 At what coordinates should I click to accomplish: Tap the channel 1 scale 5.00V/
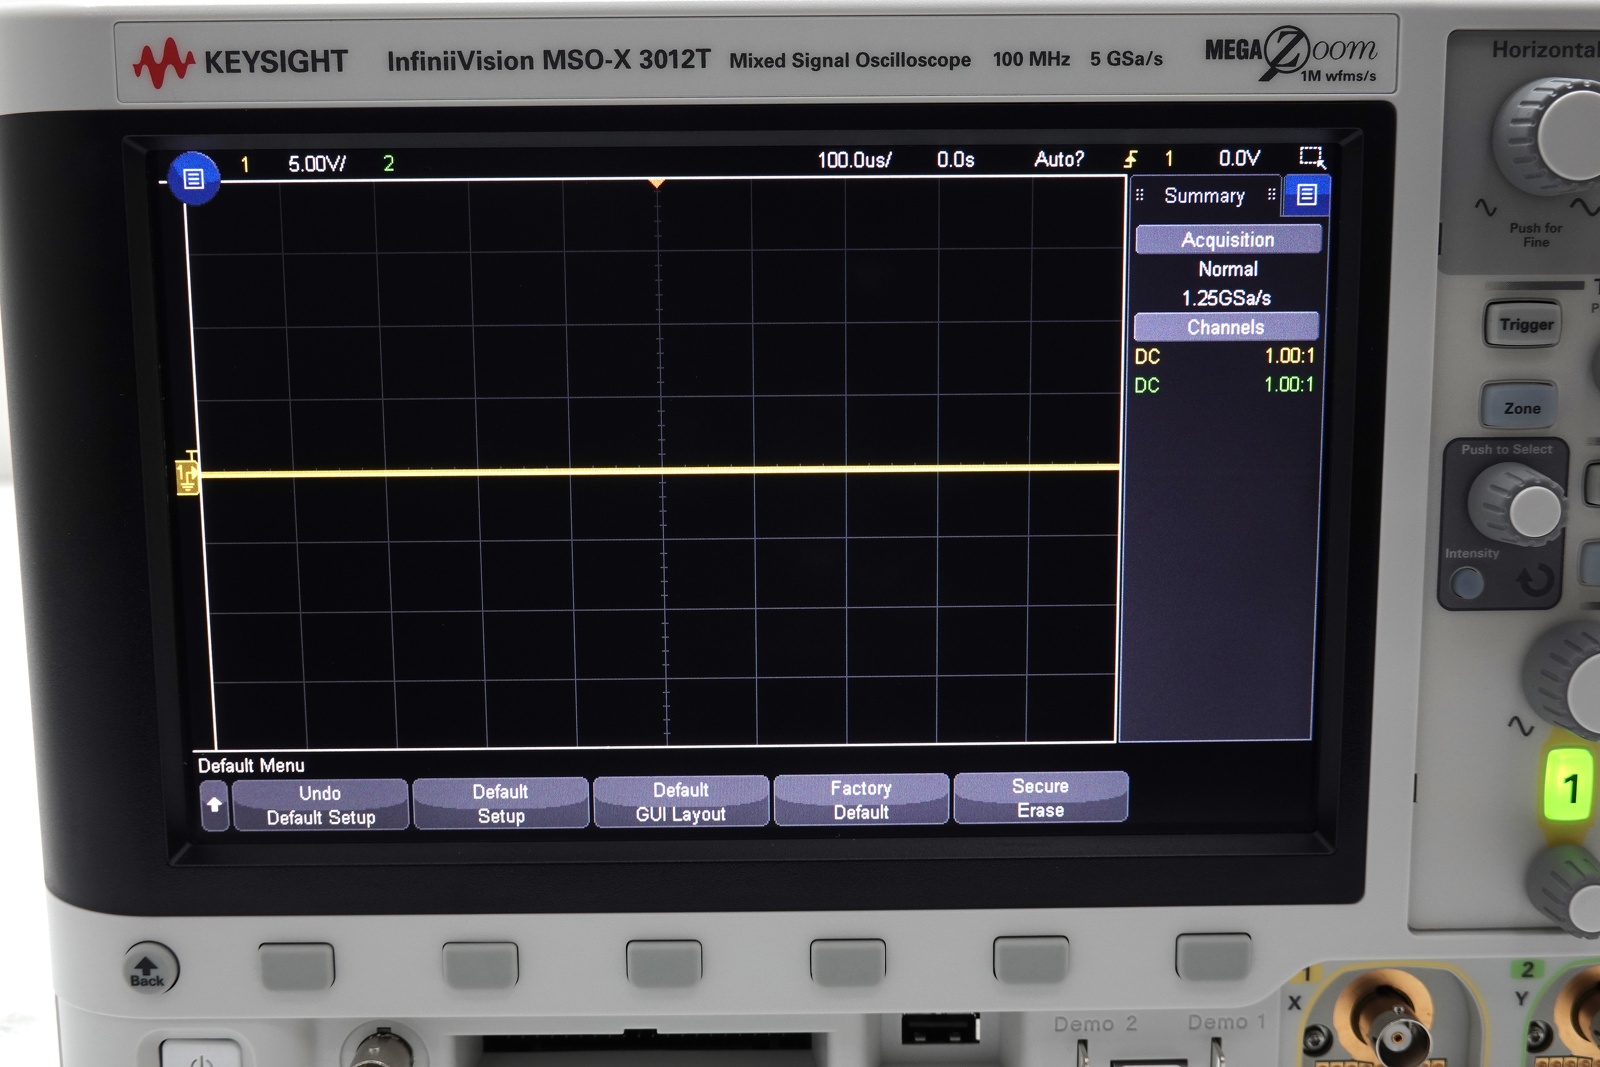click(x=317, y=163)
